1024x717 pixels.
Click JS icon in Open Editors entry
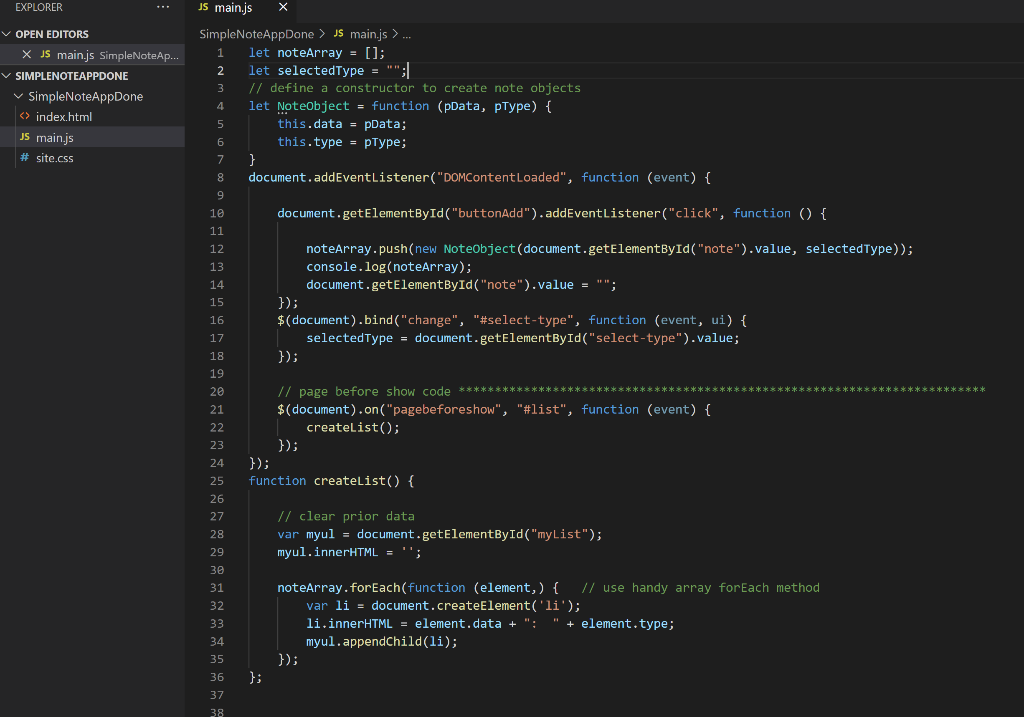(45, 54)
